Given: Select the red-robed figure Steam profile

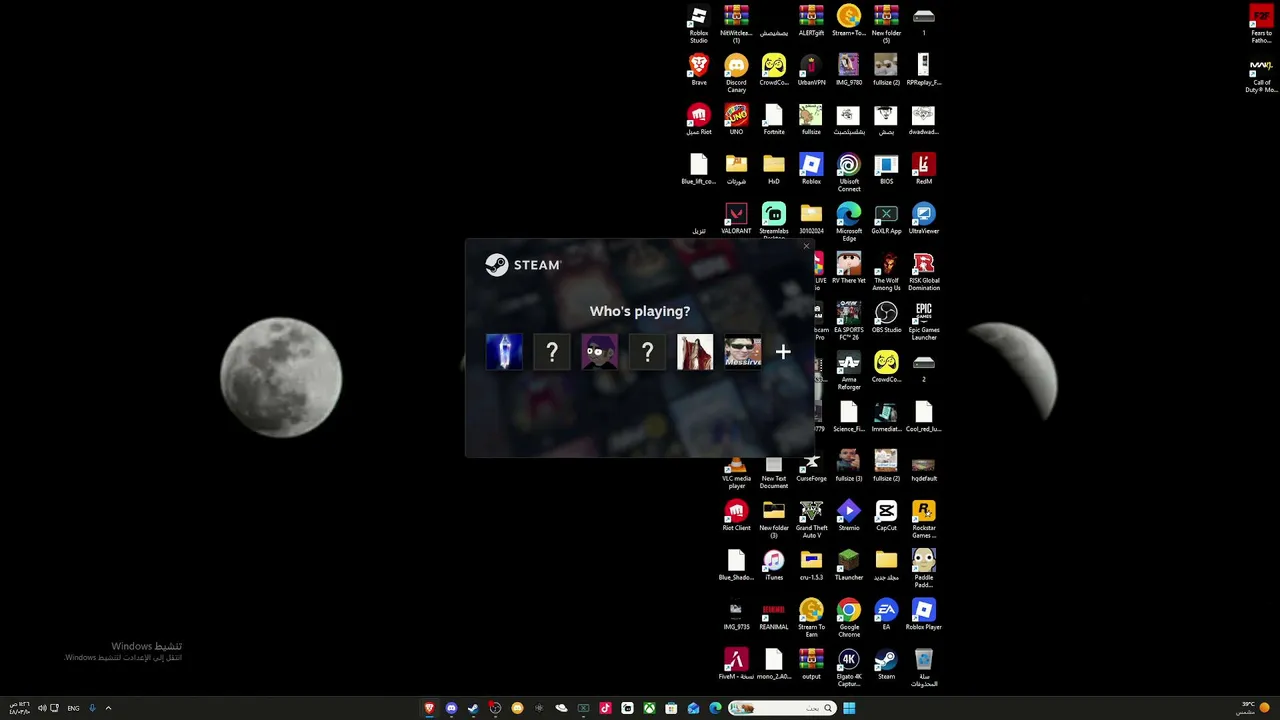Looking at the screenshot, I should click(695, 352).
